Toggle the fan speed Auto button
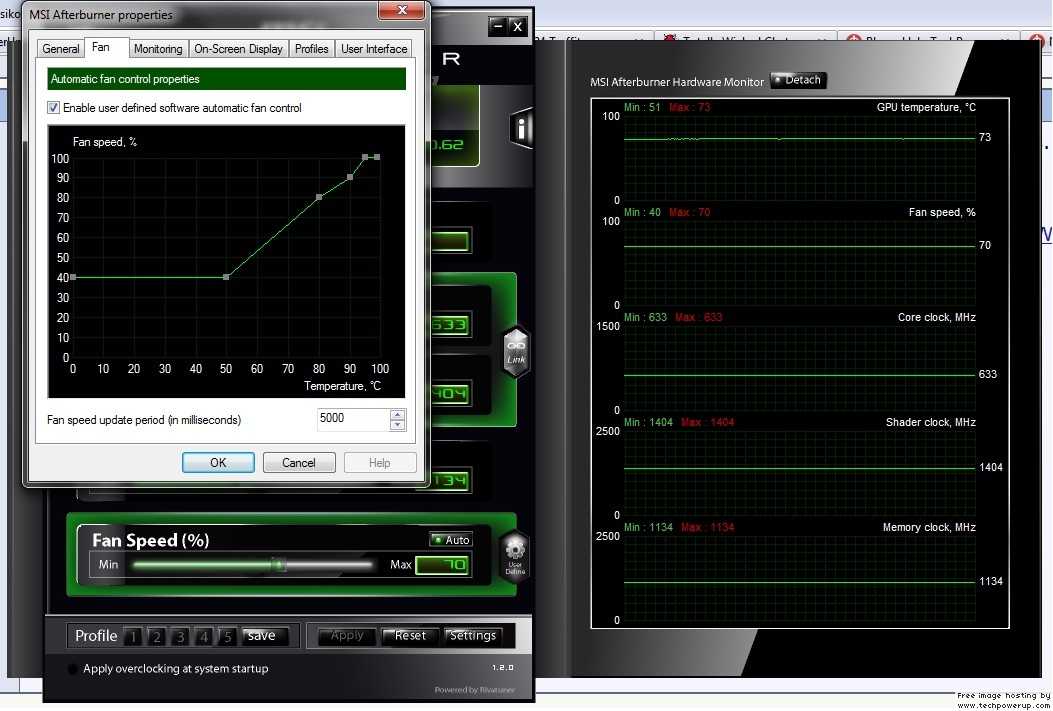Viewport: 1053px width, 711px height. click(x=451, y=540)
